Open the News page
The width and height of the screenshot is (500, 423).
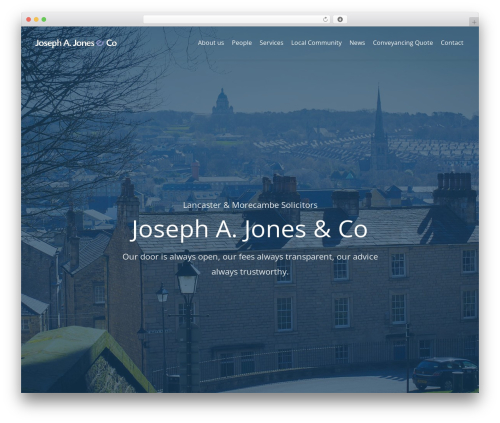tap(357, 43)
